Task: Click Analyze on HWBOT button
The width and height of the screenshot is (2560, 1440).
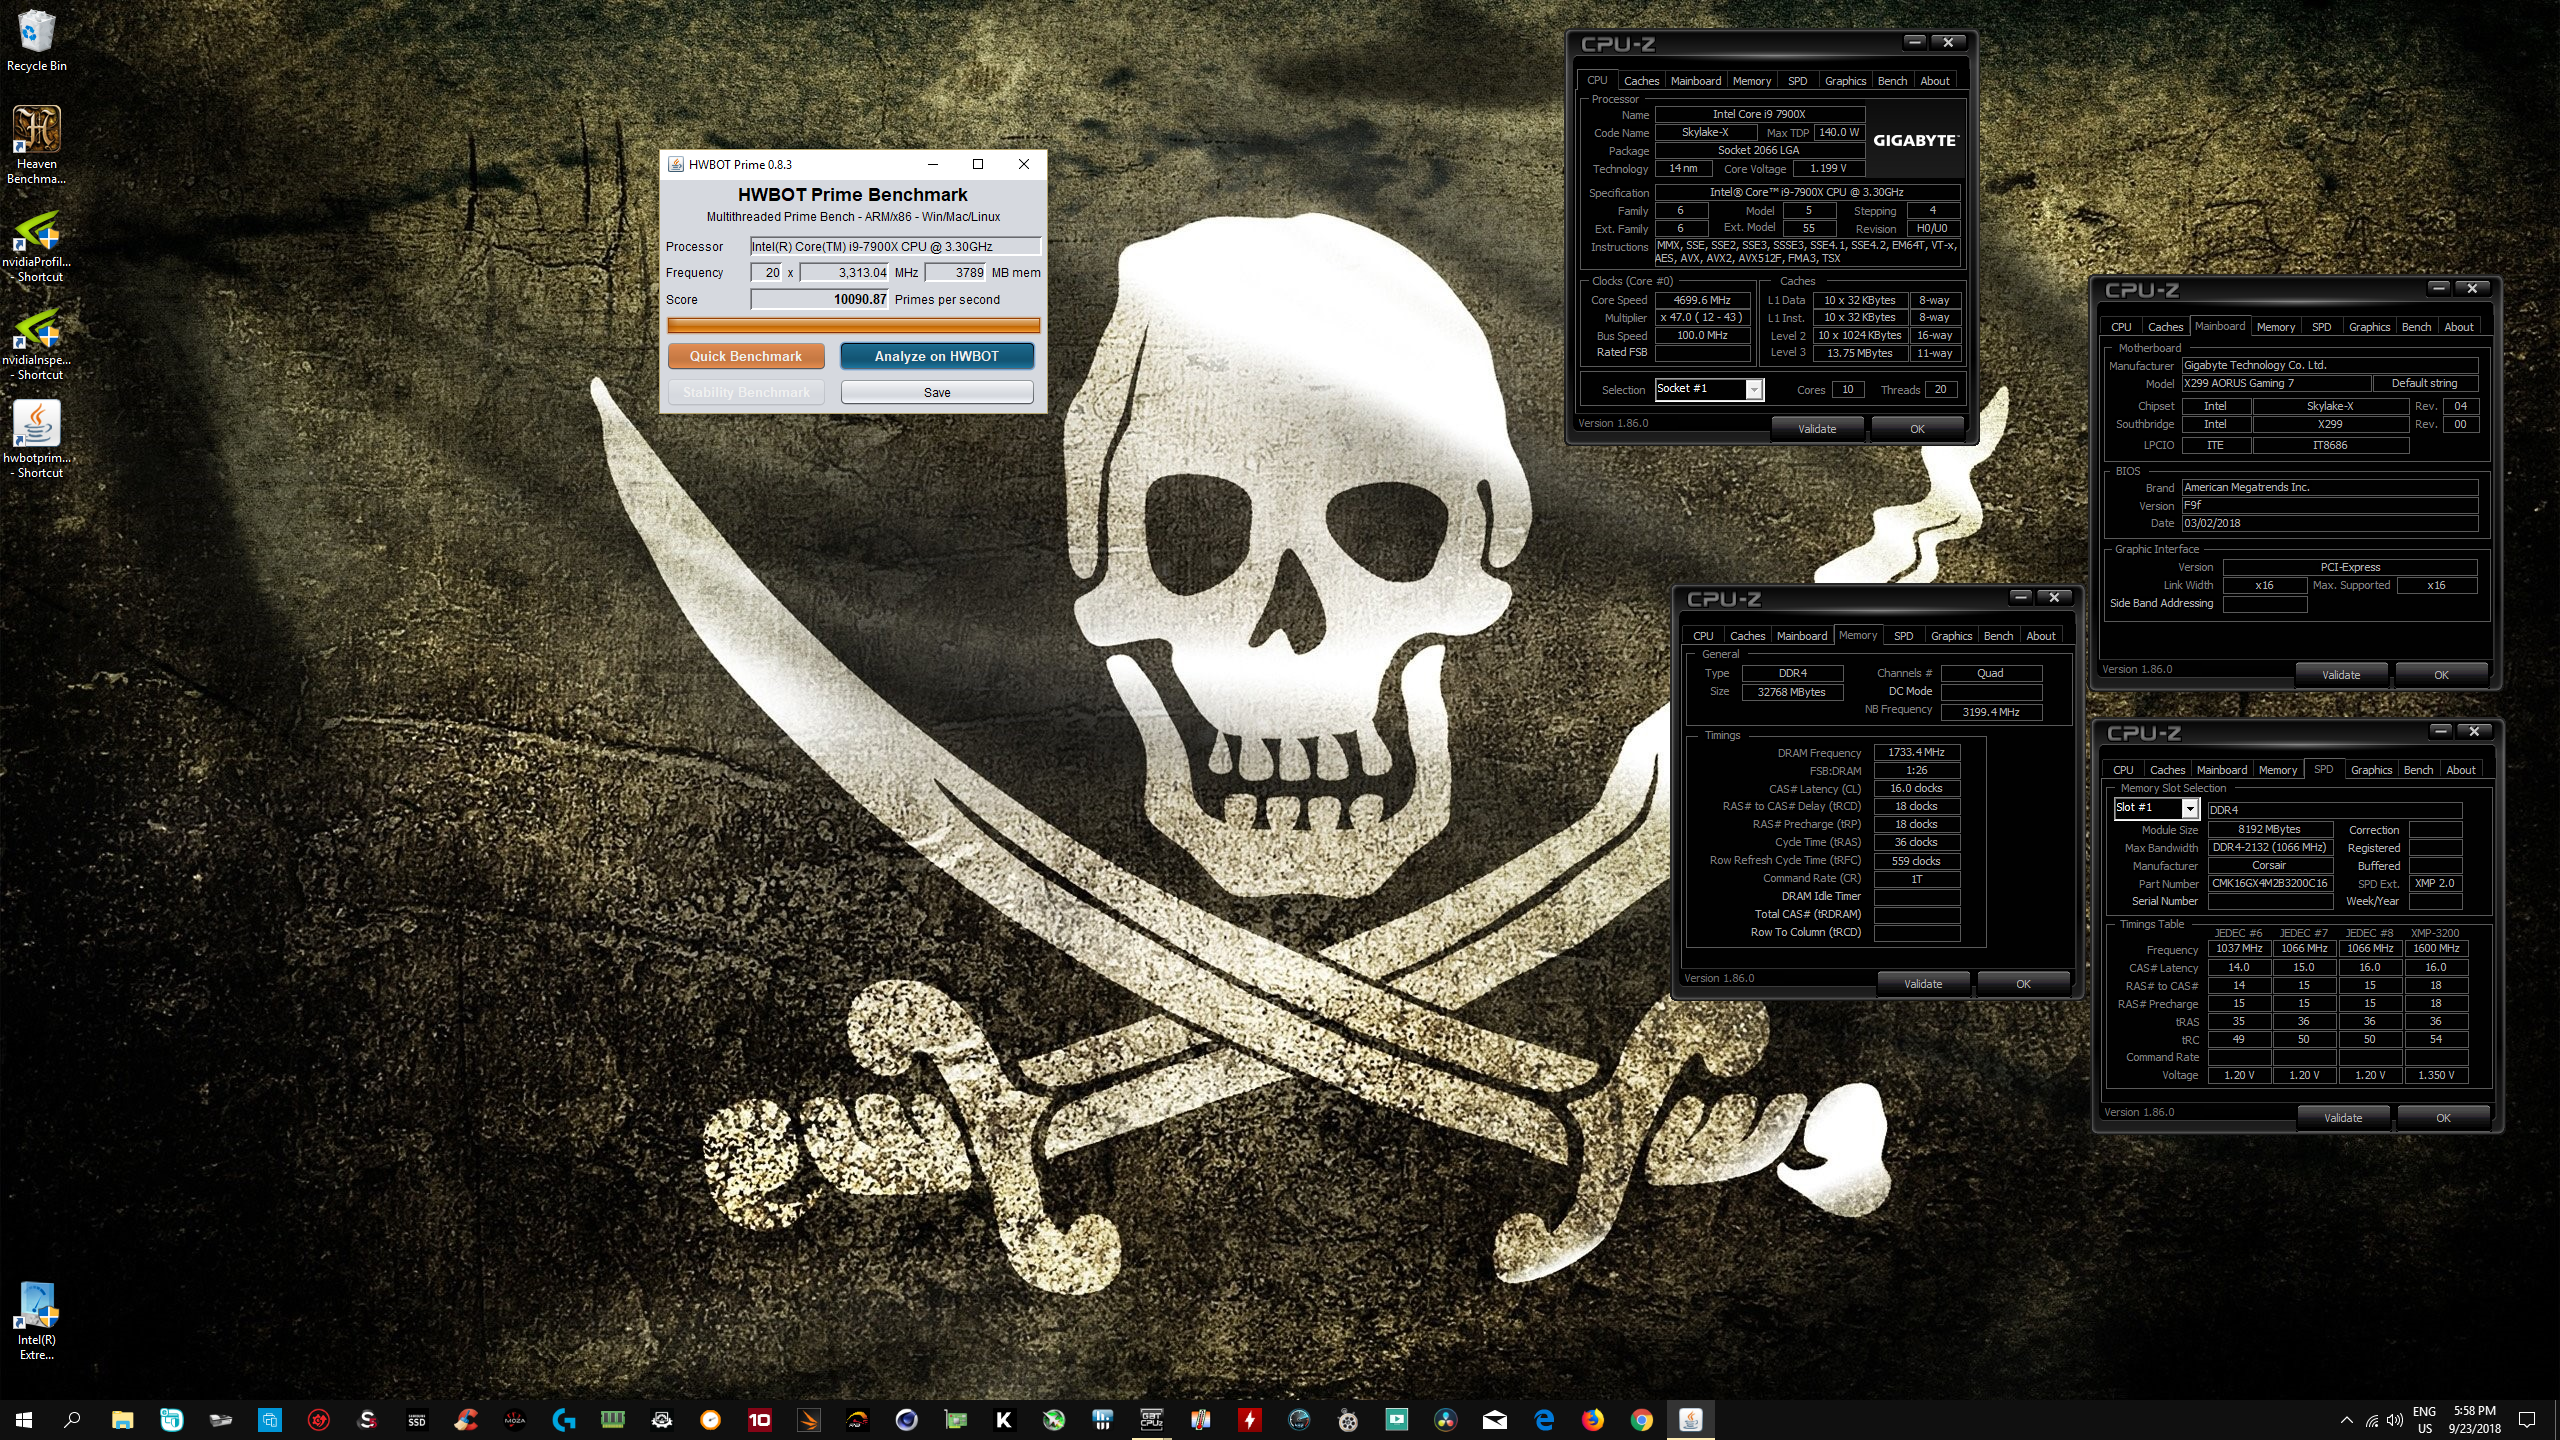Action: pyautogui.click(x=937, y=356)
